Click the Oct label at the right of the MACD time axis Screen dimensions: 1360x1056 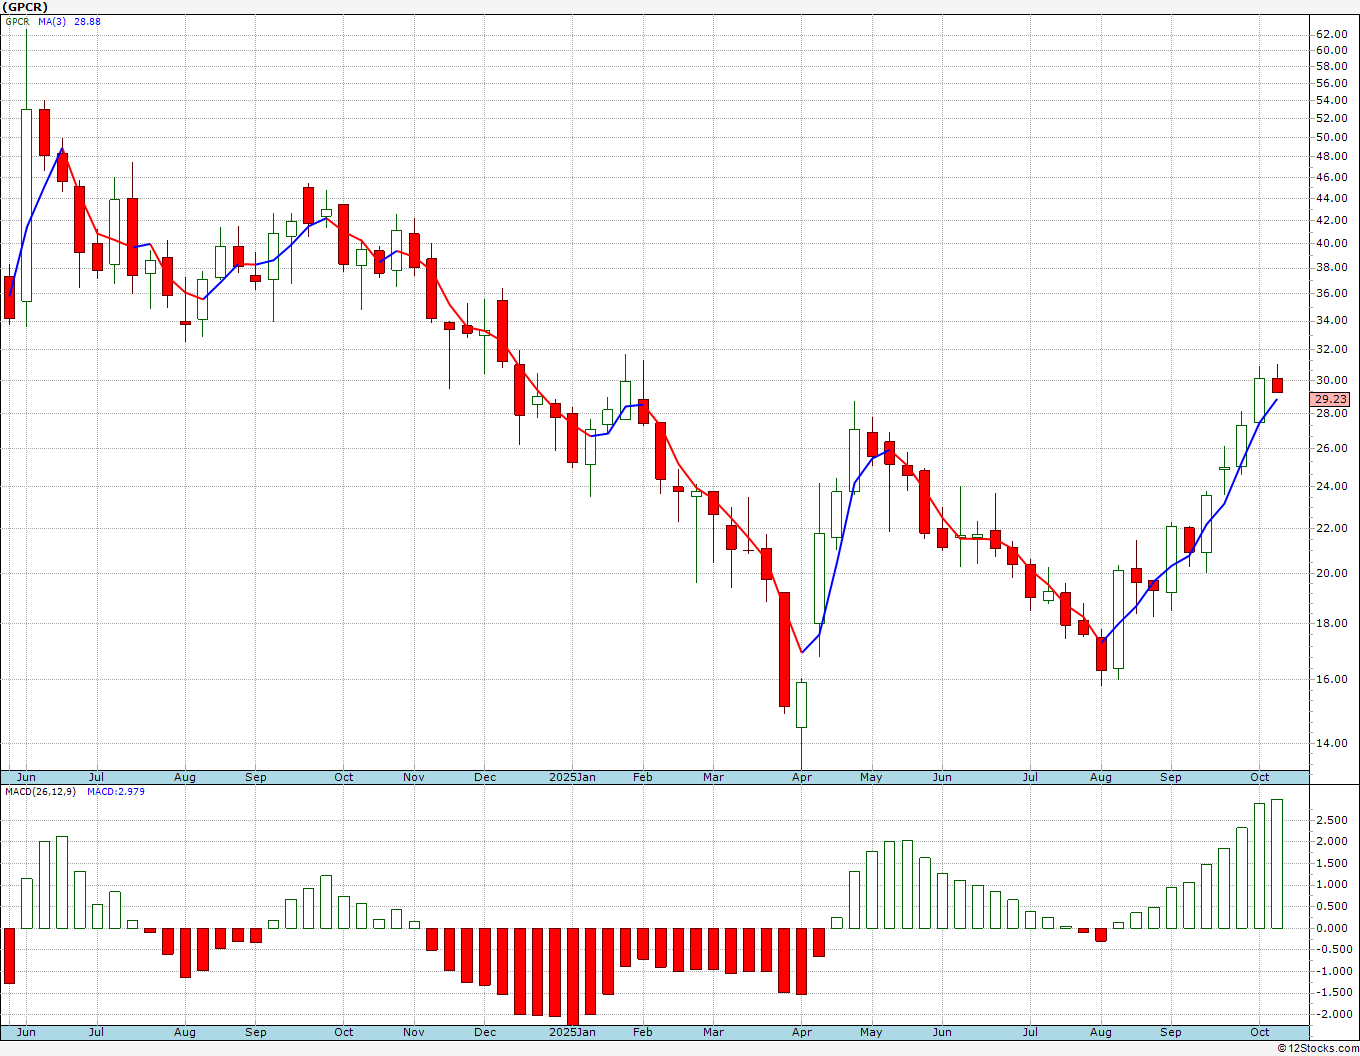coord(1259,1032)
